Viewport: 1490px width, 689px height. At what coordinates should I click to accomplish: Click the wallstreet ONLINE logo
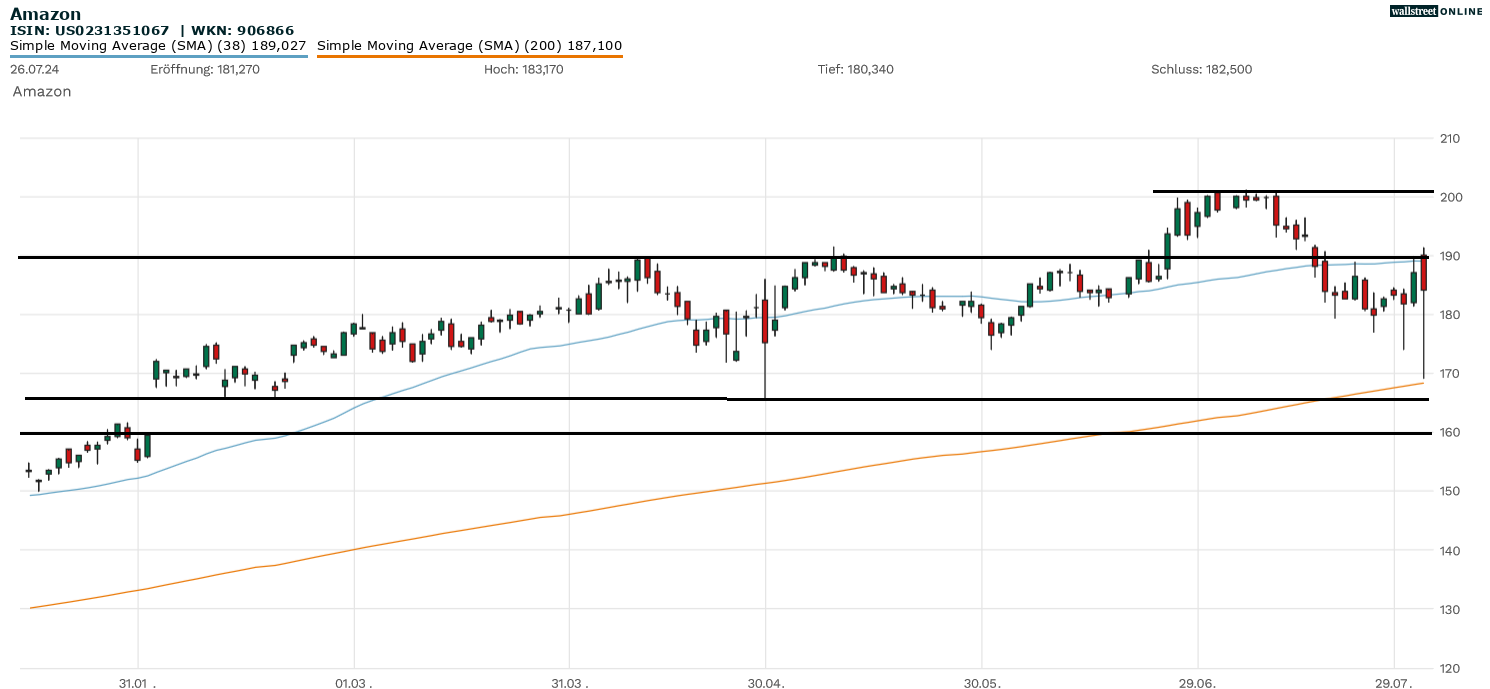[1437, 11]
